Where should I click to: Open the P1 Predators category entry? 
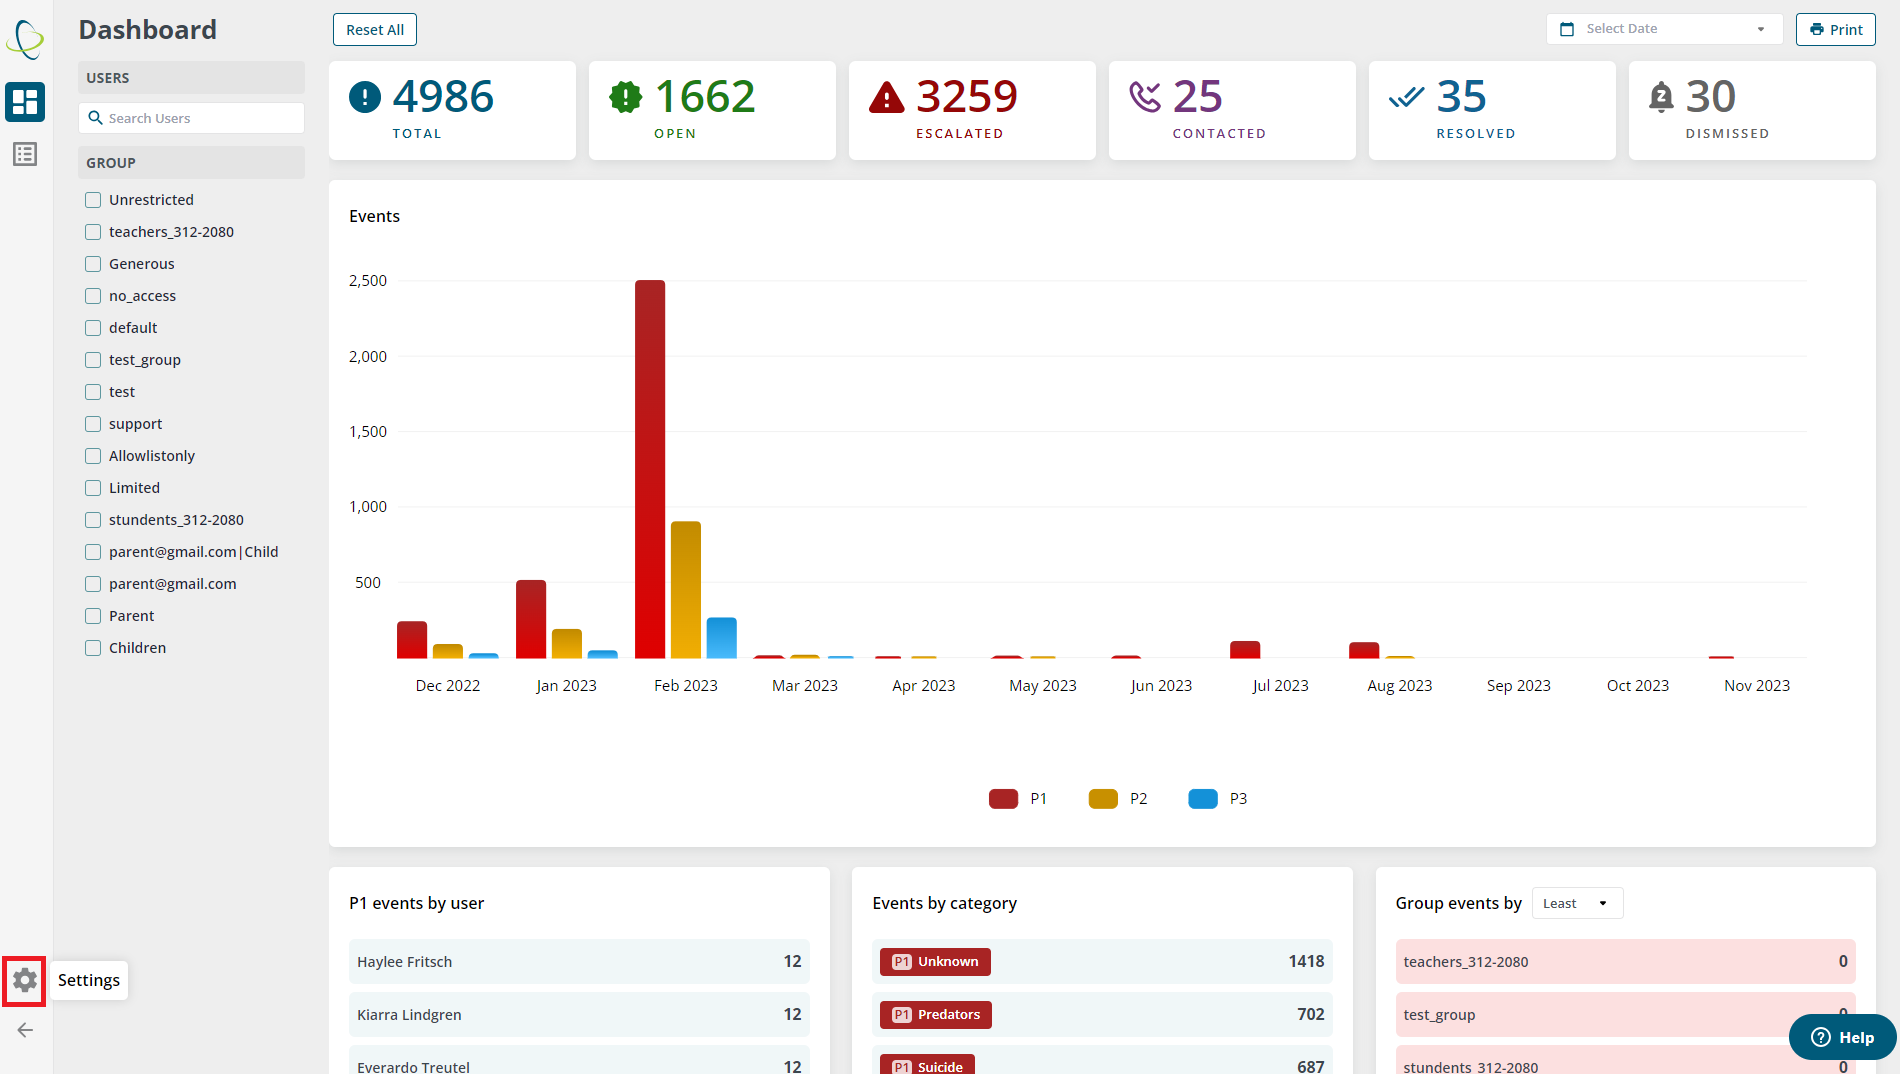click(x=935, y=1014)
